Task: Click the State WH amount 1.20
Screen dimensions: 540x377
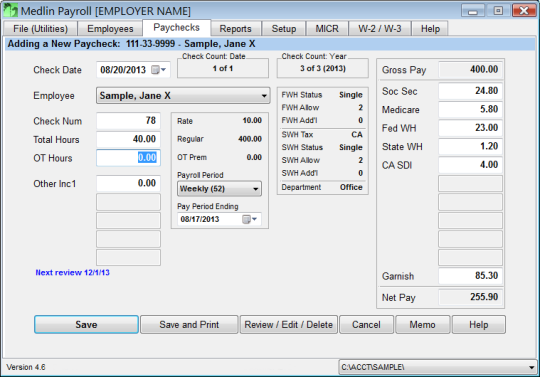Action: pos(470,146)
